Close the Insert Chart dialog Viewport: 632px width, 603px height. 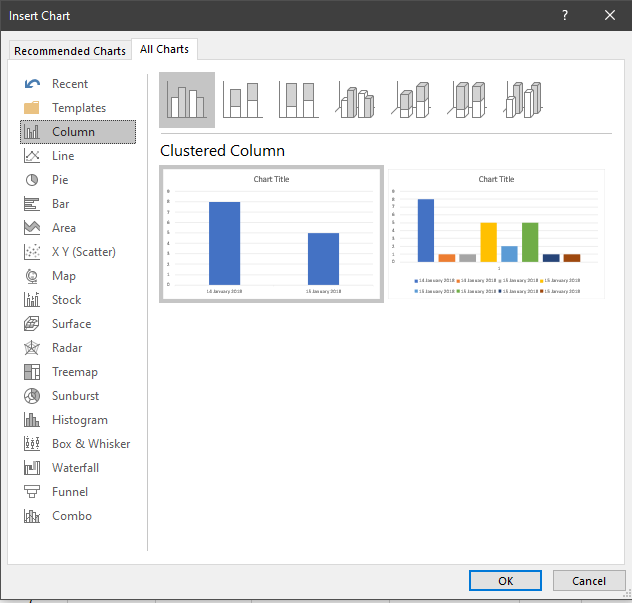tap(610, 15)
